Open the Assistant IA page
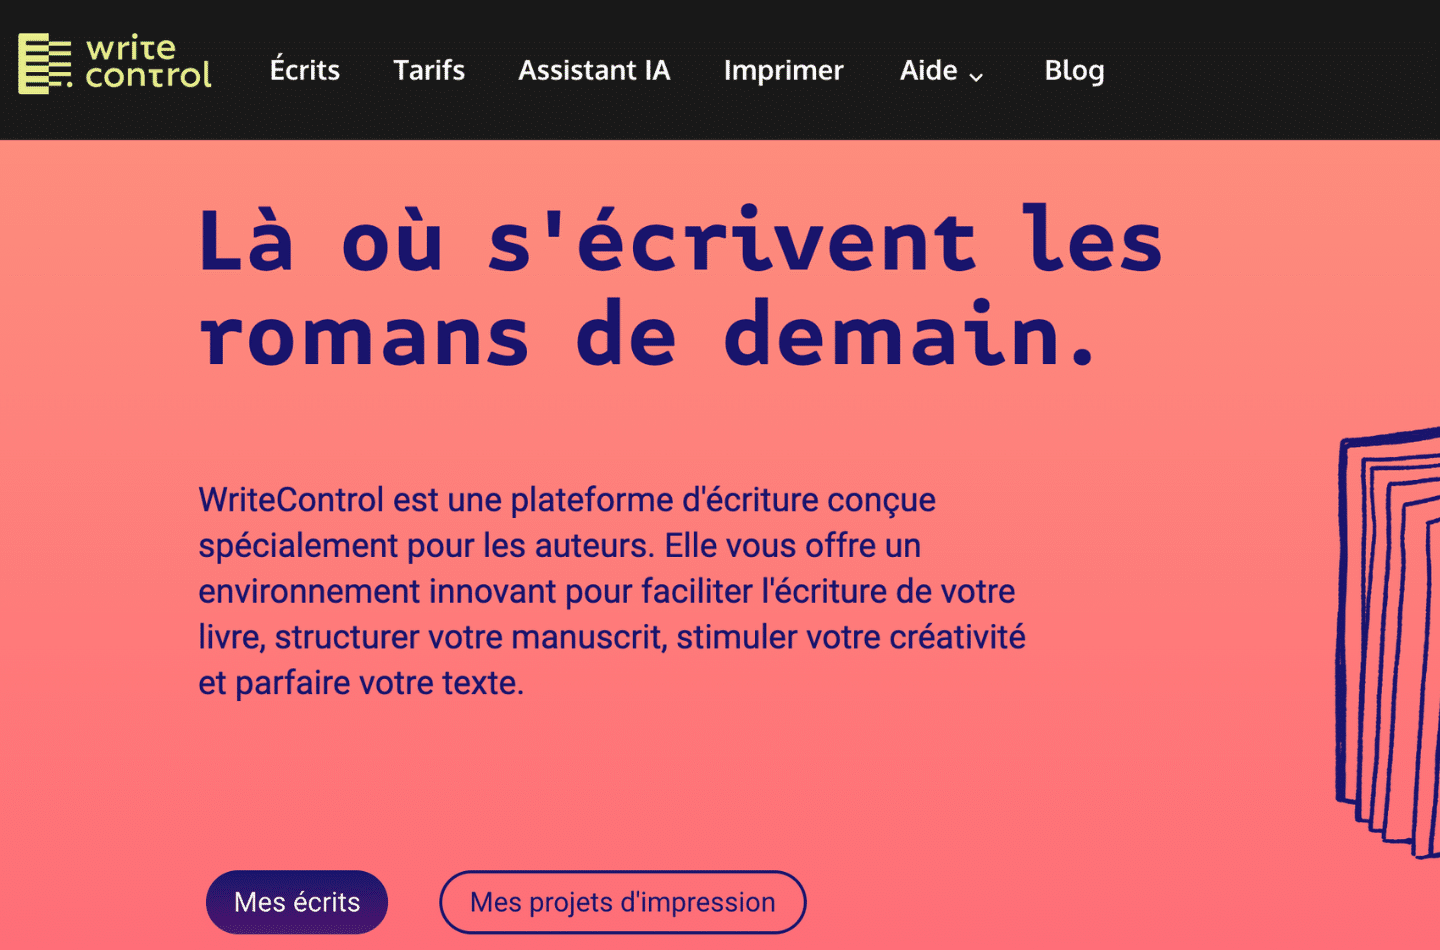The width and height of the screenshot is (1440, 950). pyautogui.click(x=594, y=70)
